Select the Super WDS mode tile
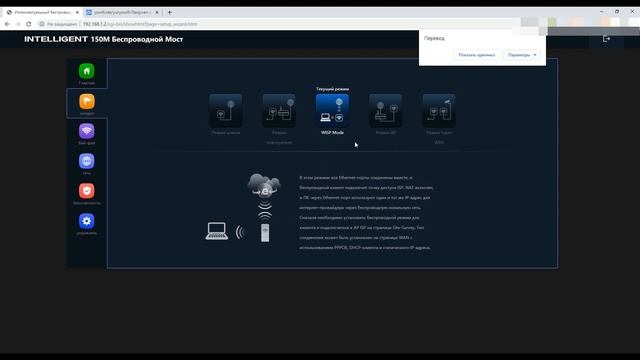 tap(439, 111)
